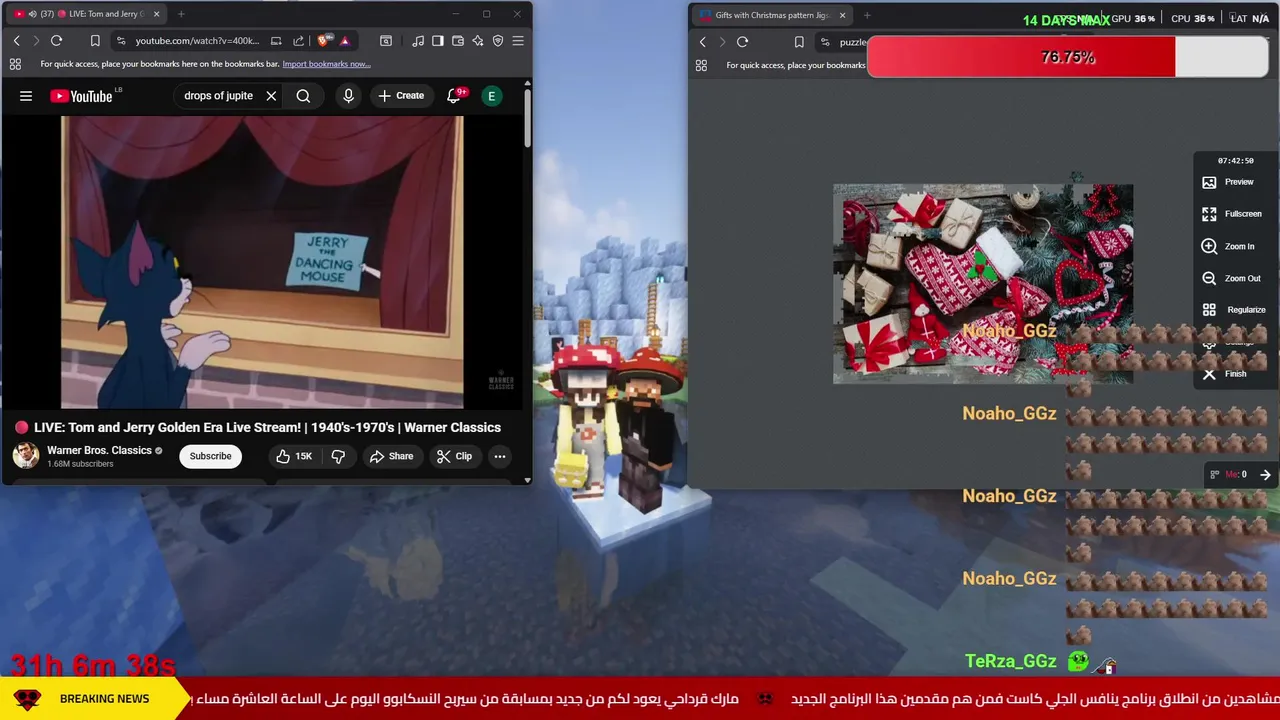Share the YouTube page from address bar
Image resolution: width=1280 pixels, height=720 pixels.
298,41
